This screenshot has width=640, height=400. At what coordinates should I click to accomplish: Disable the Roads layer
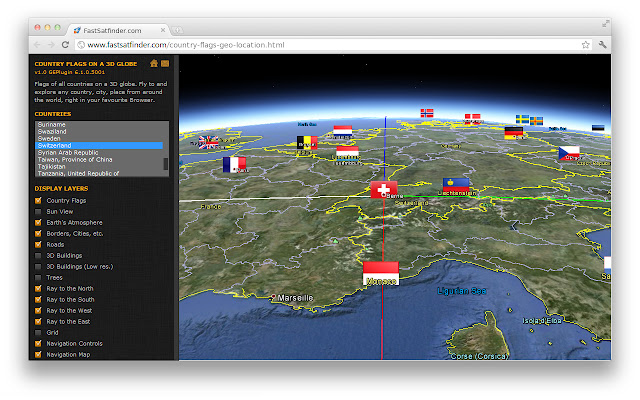tap(38, 244)
